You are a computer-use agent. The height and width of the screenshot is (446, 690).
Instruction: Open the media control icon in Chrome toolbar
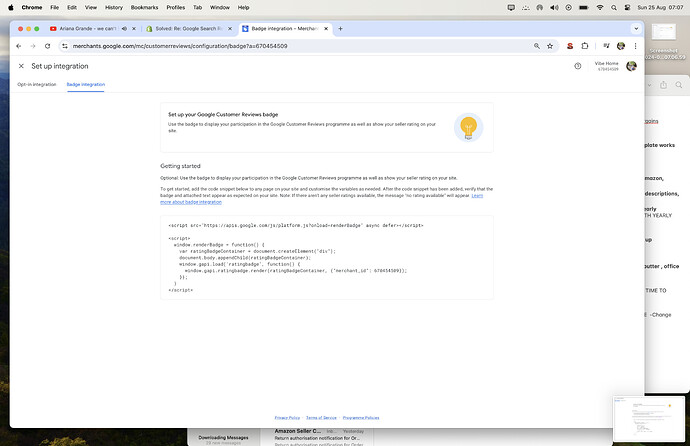point(606,46)
